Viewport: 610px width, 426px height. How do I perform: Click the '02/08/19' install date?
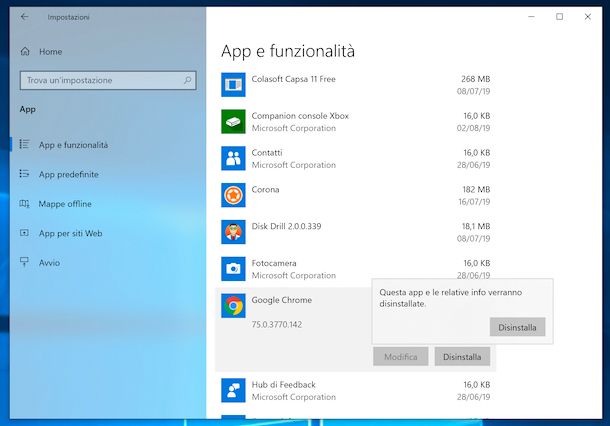pos(473,128)
